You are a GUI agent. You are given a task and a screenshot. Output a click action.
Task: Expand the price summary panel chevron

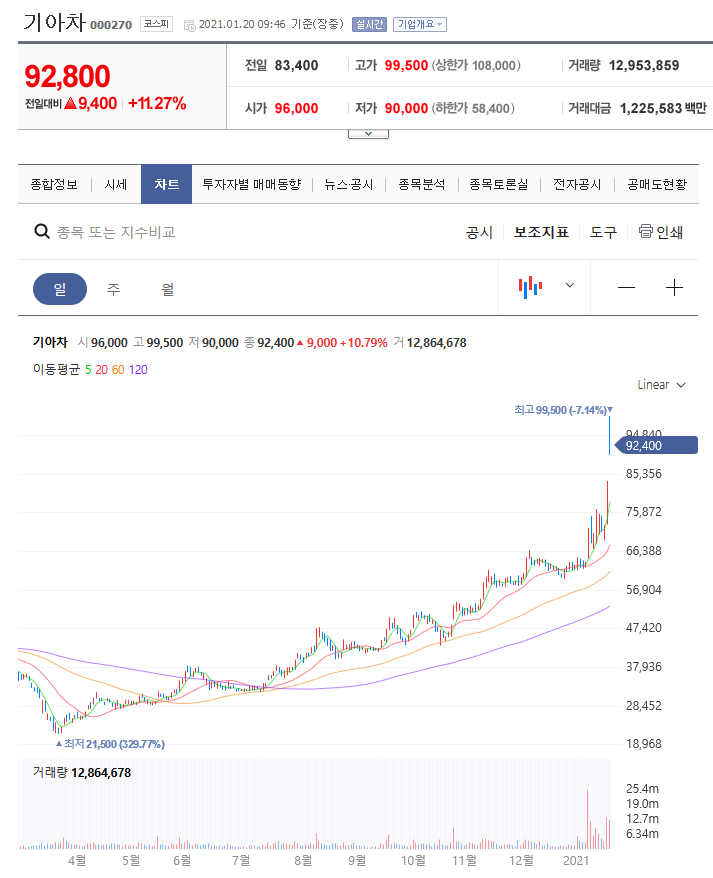(x=368, y=134)
